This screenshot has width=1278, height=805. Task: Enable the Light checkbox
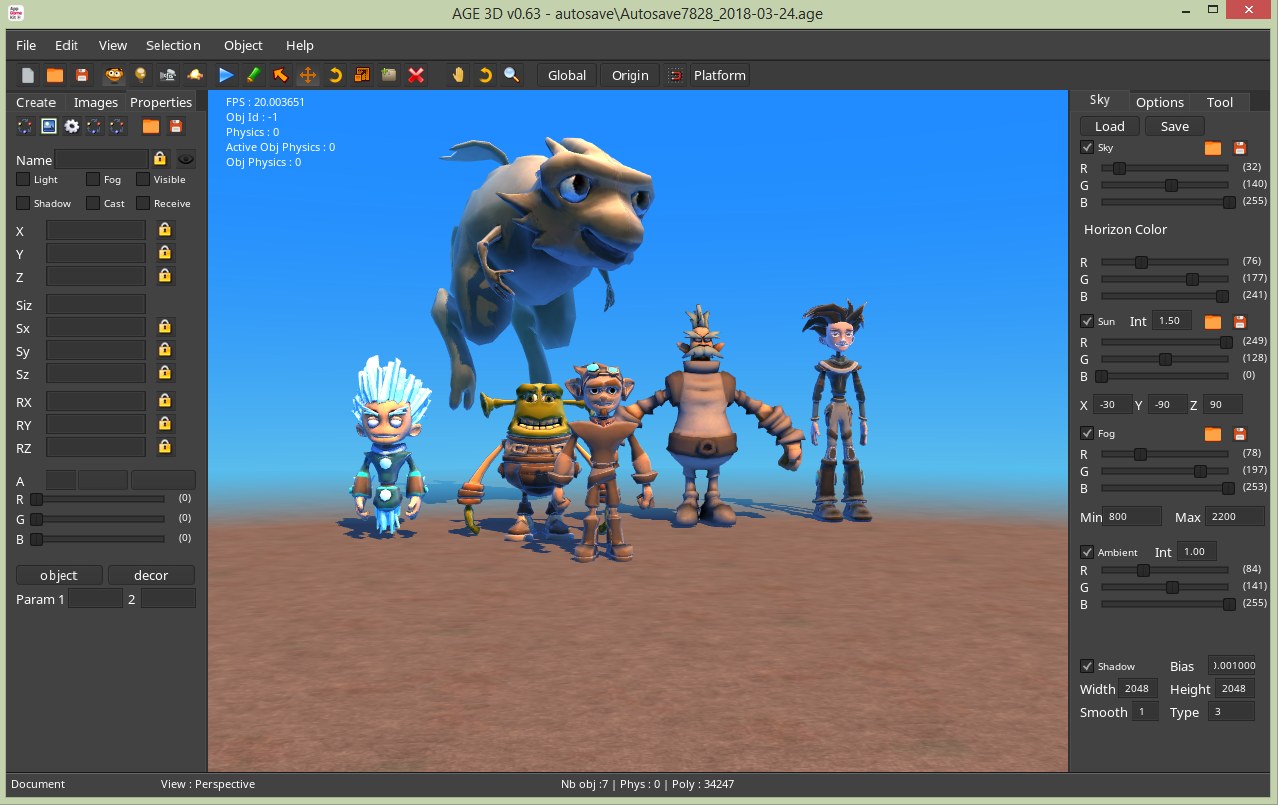click(x=23, y=179)
